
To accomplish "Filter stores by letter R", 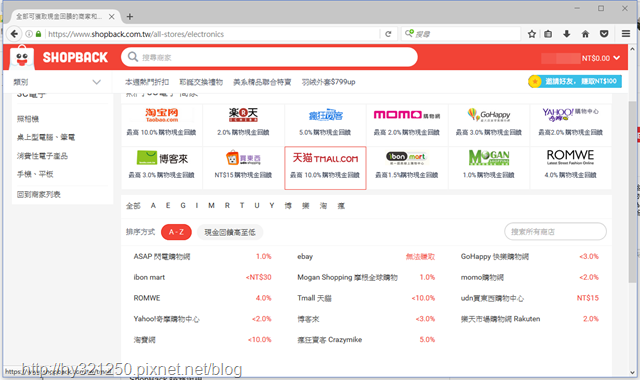I will 227,206.
